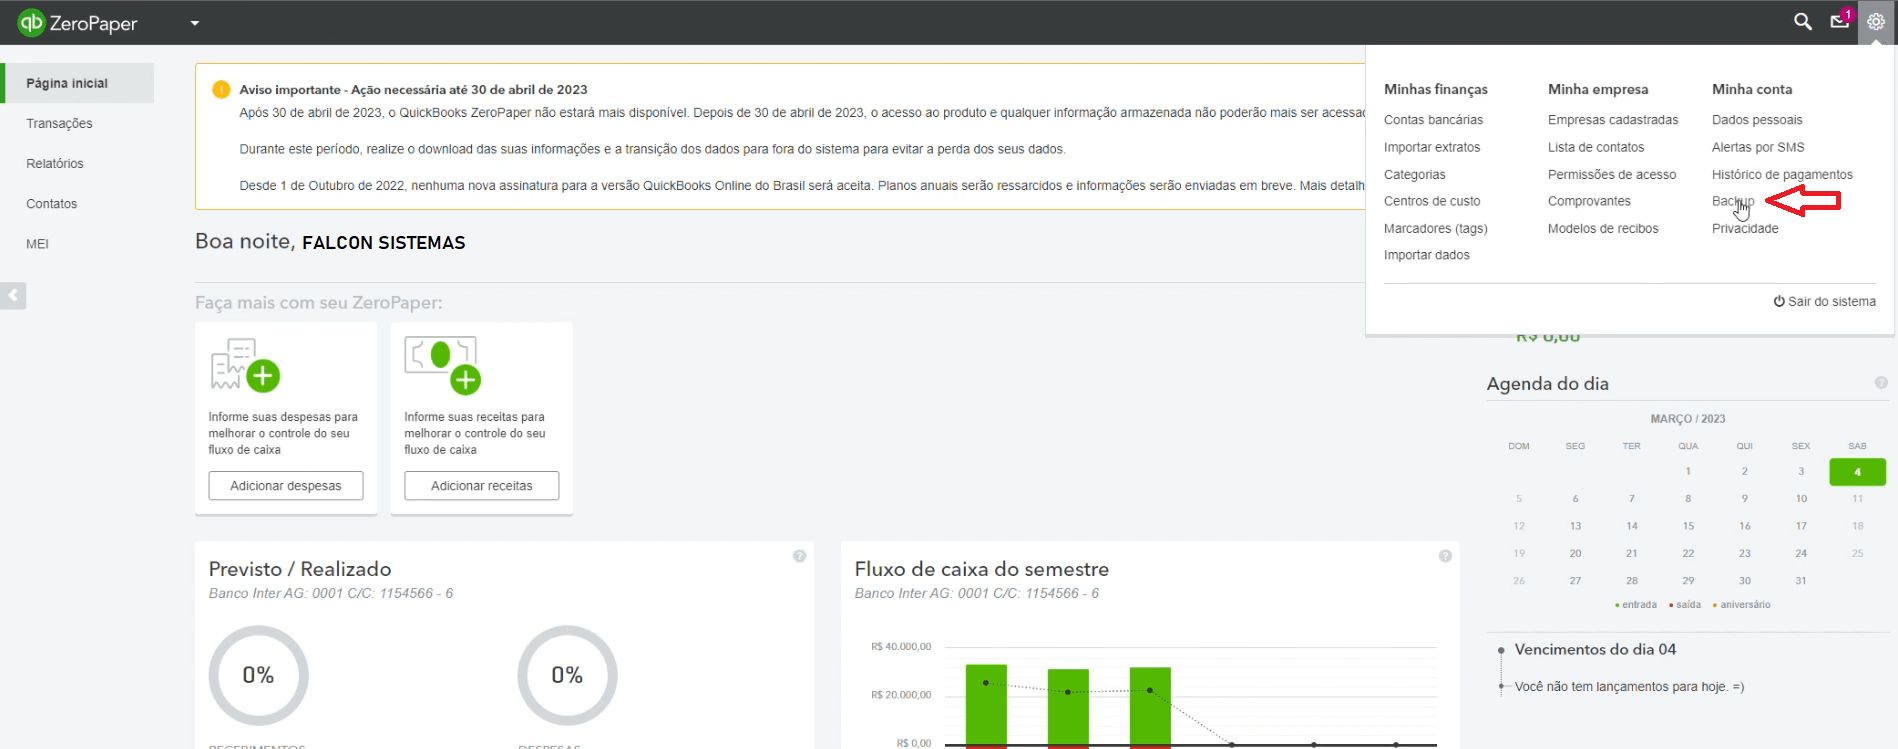This screenshot has width=1898, height=749.
Task: Click the 0% Despesas progress ring
Action: click(x=567, y=675)
